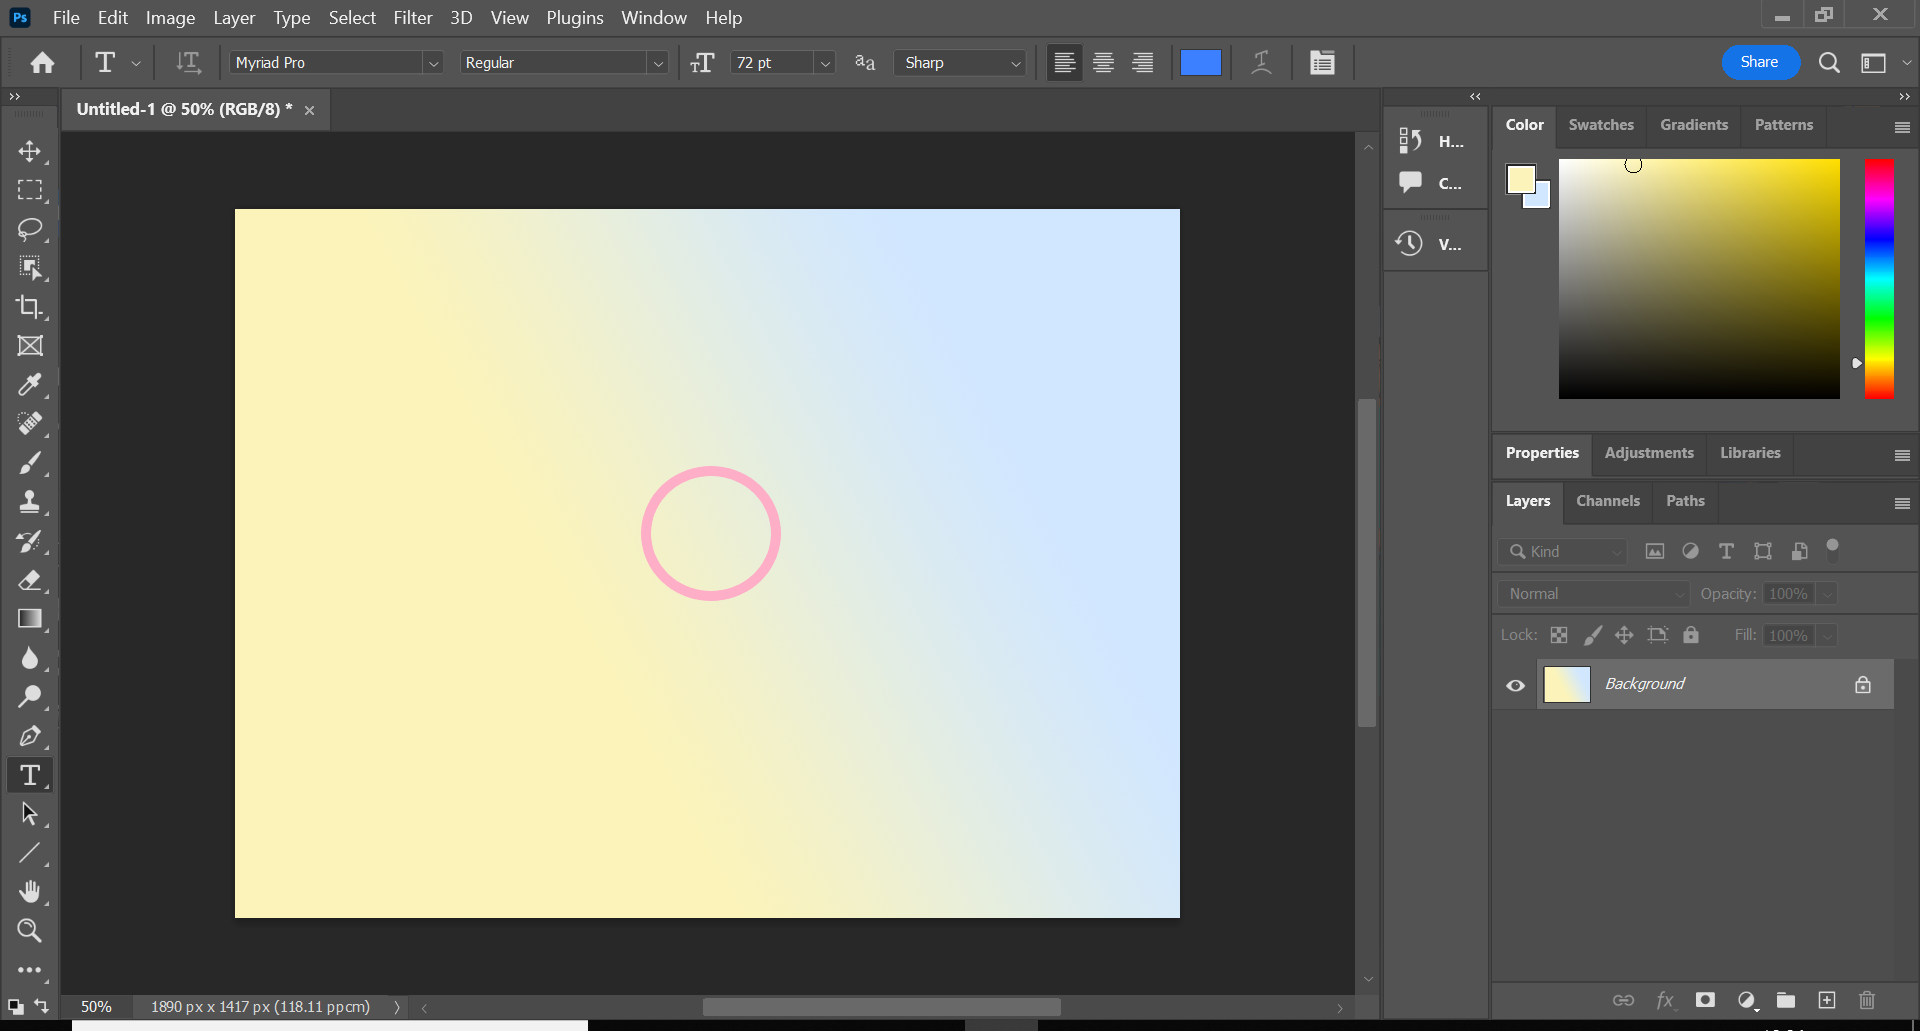This screenshot has height=1031, width=1920.
Task: Select the Path Selection tool
Action: point(30,814)
